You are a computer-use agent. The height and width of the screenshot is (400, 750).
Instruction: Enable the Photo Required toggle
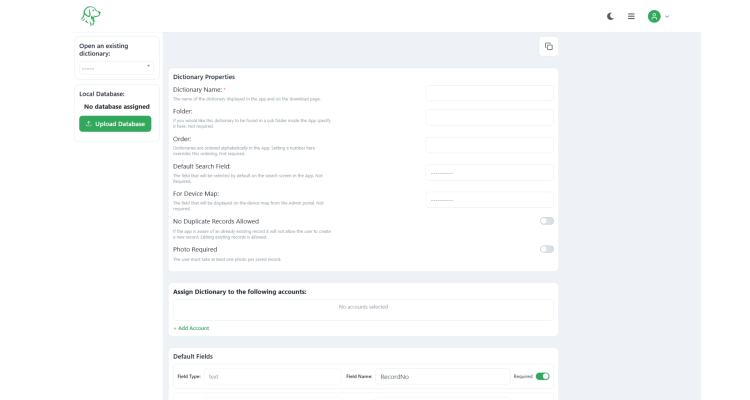(547, 249)
